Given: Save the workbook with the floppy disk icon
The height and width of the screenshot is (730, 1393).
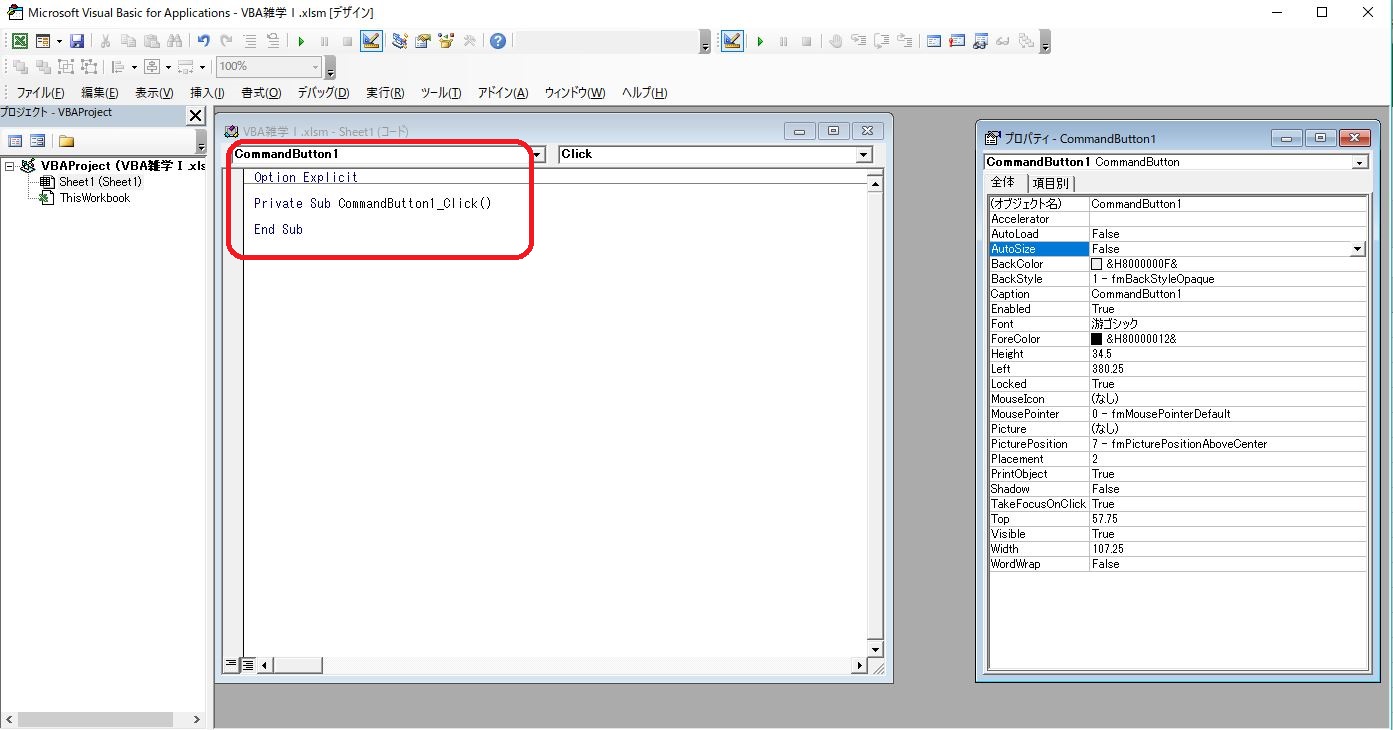Looking at the screenshot, I should point(77,41).
